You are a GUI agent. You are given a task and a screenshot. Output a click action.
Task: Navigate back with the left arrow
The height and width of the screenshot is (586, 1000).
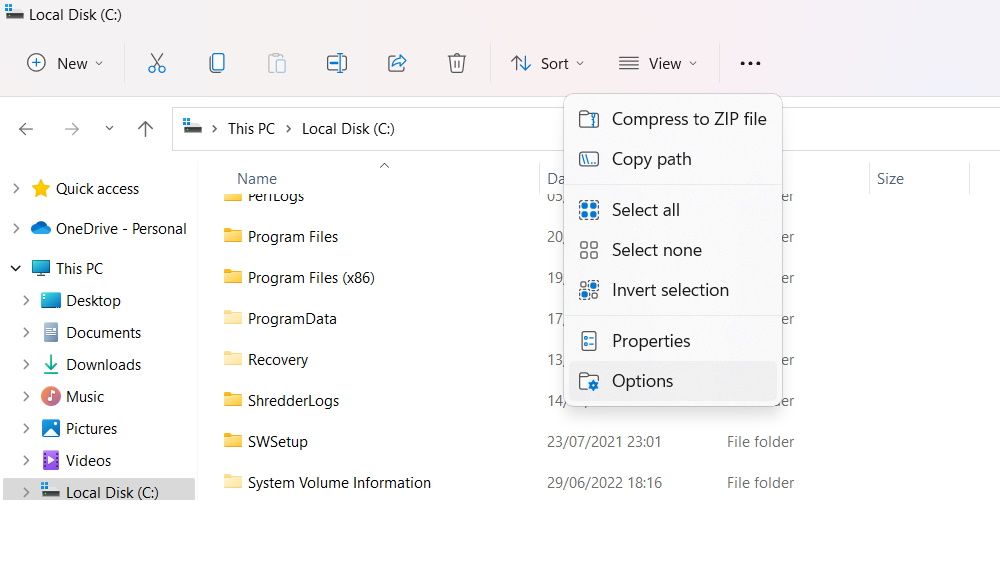click(26, 129)
